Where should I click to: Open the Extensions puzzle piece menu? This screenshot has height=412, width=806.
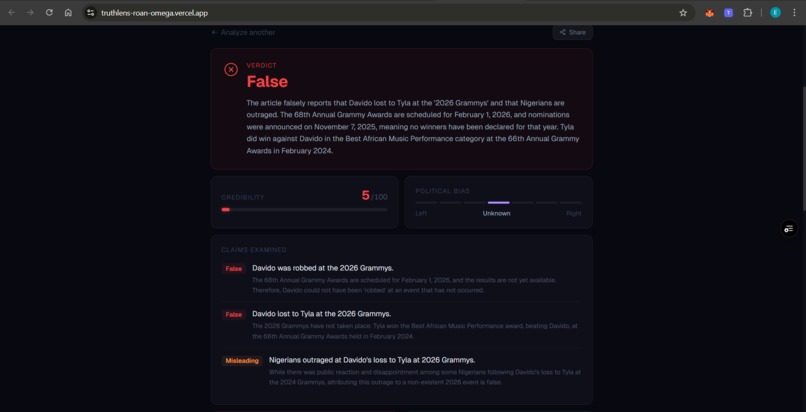click(747, 13)
